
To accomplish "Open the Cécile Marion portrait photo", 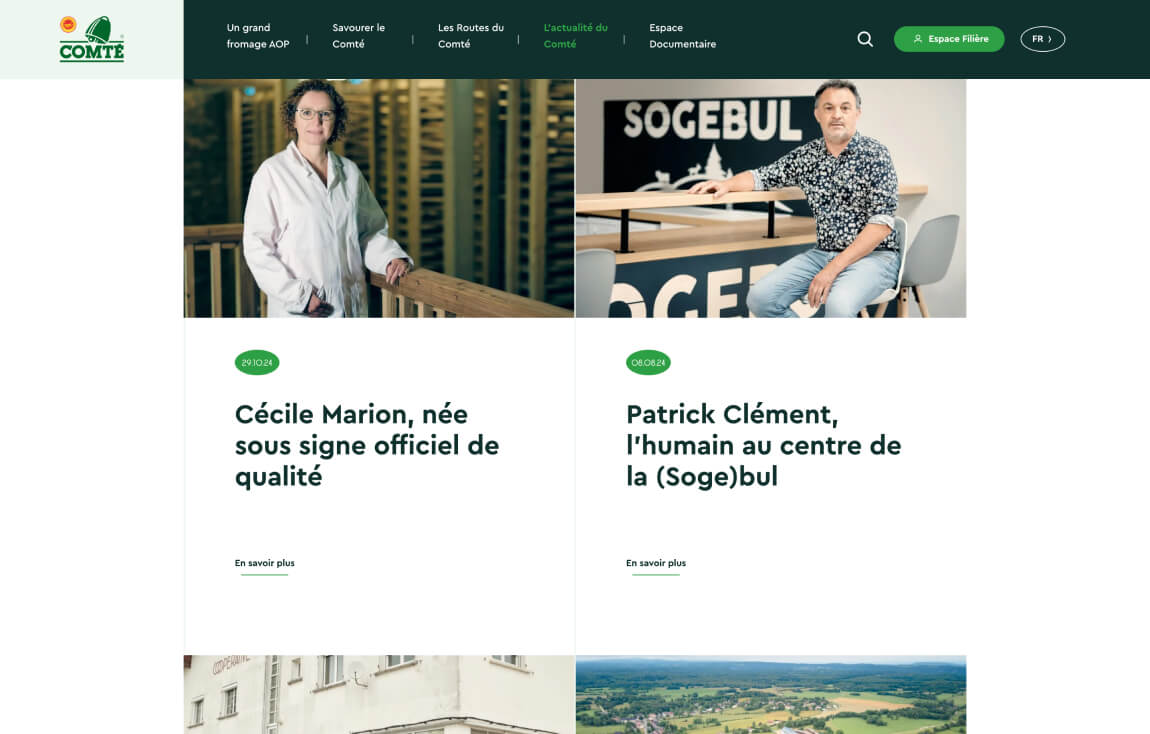I will point(379,198).
